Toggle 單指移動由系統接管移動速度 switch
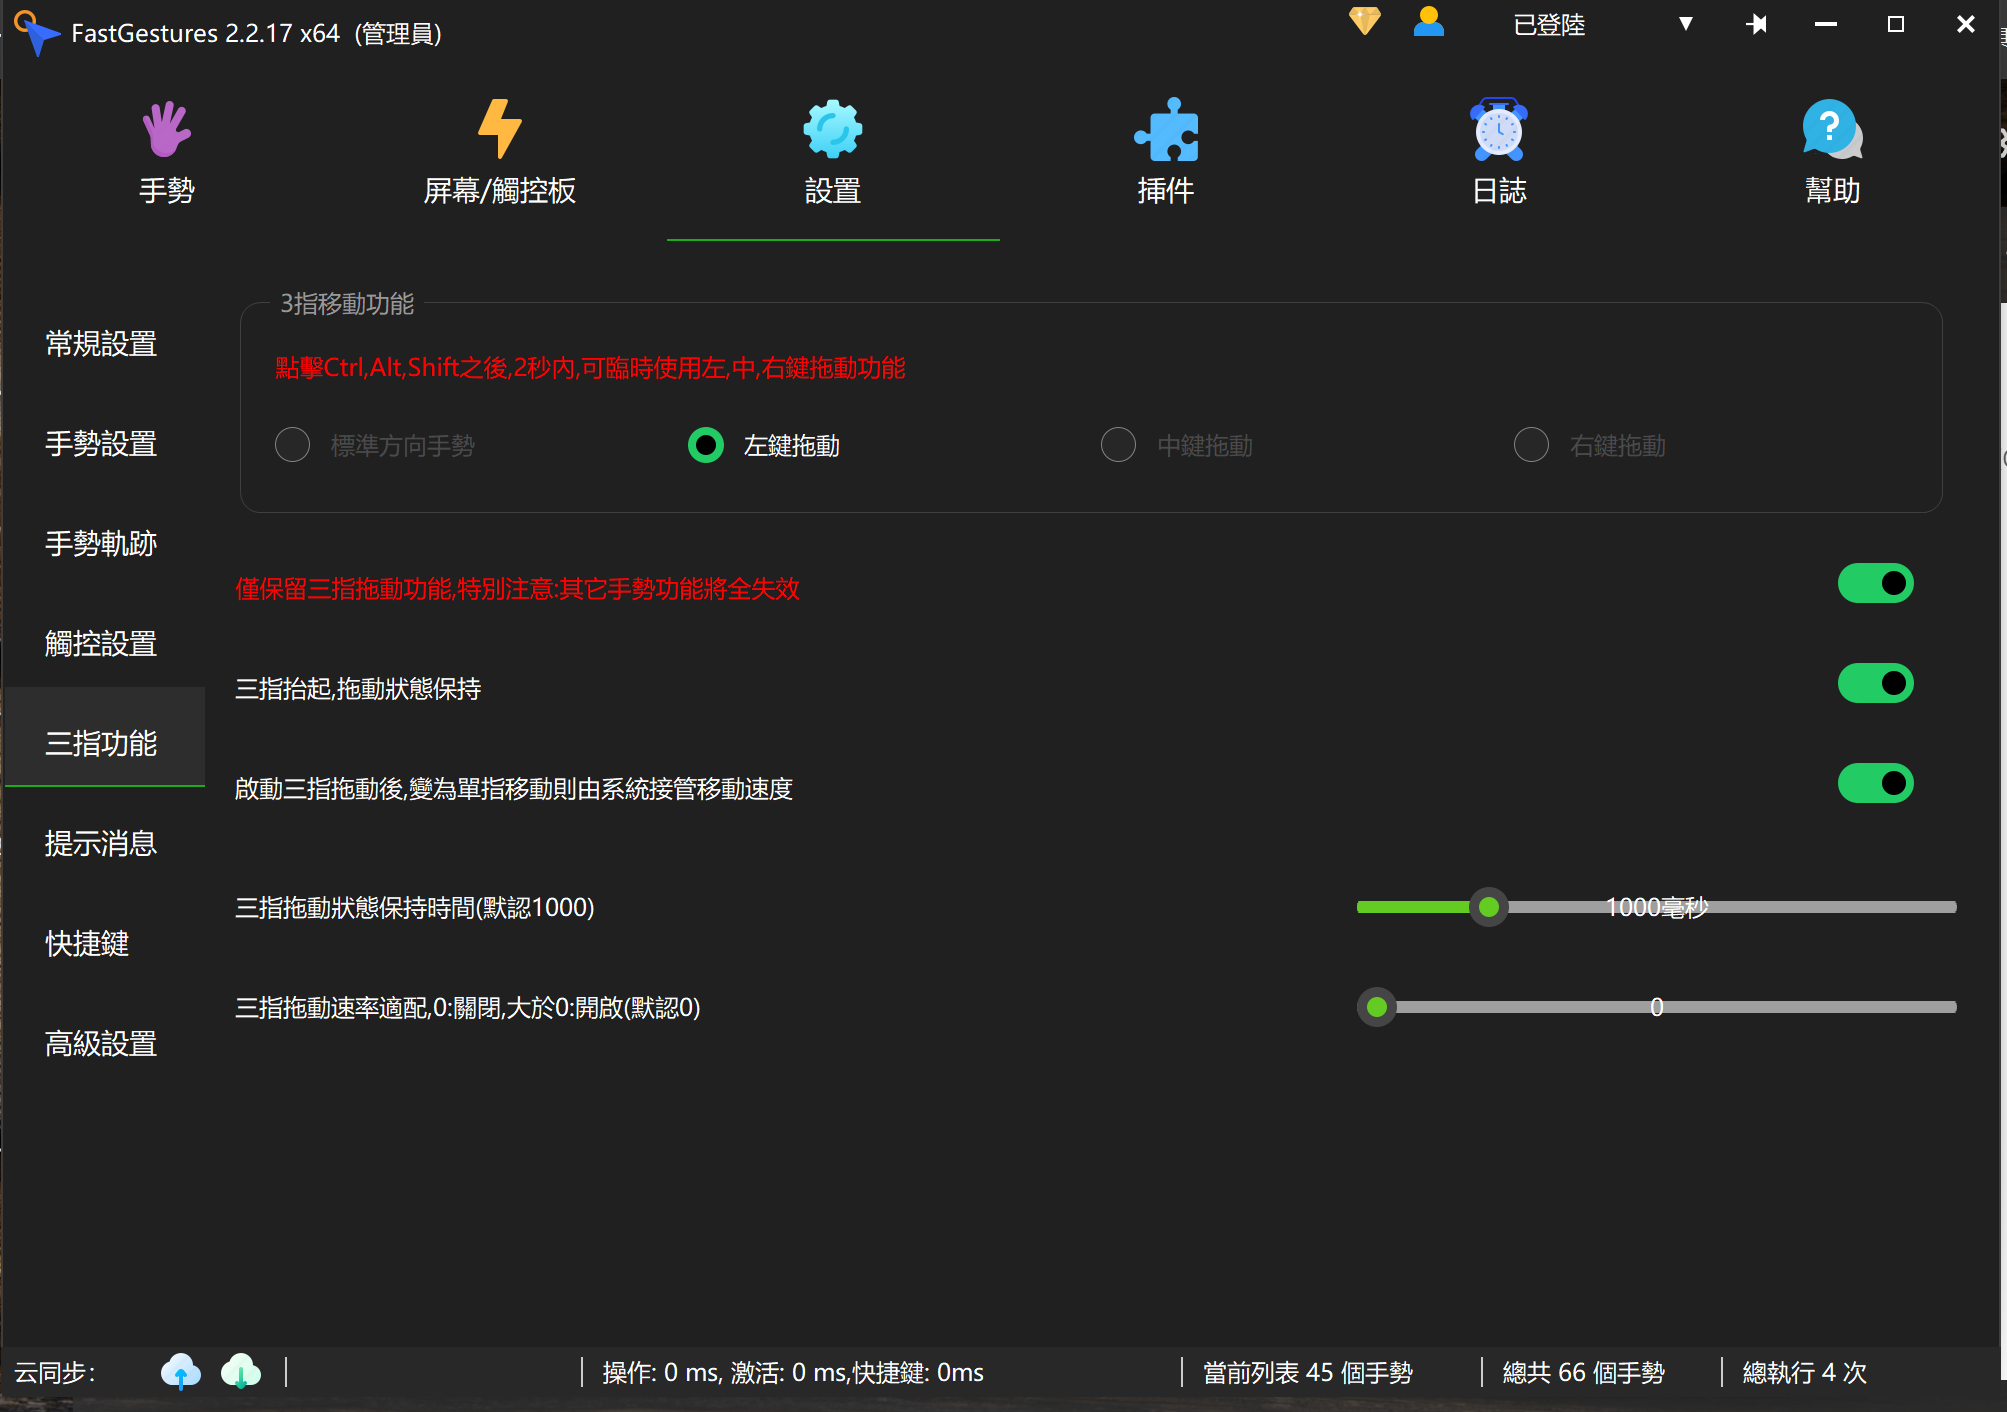 (1876, 783)
